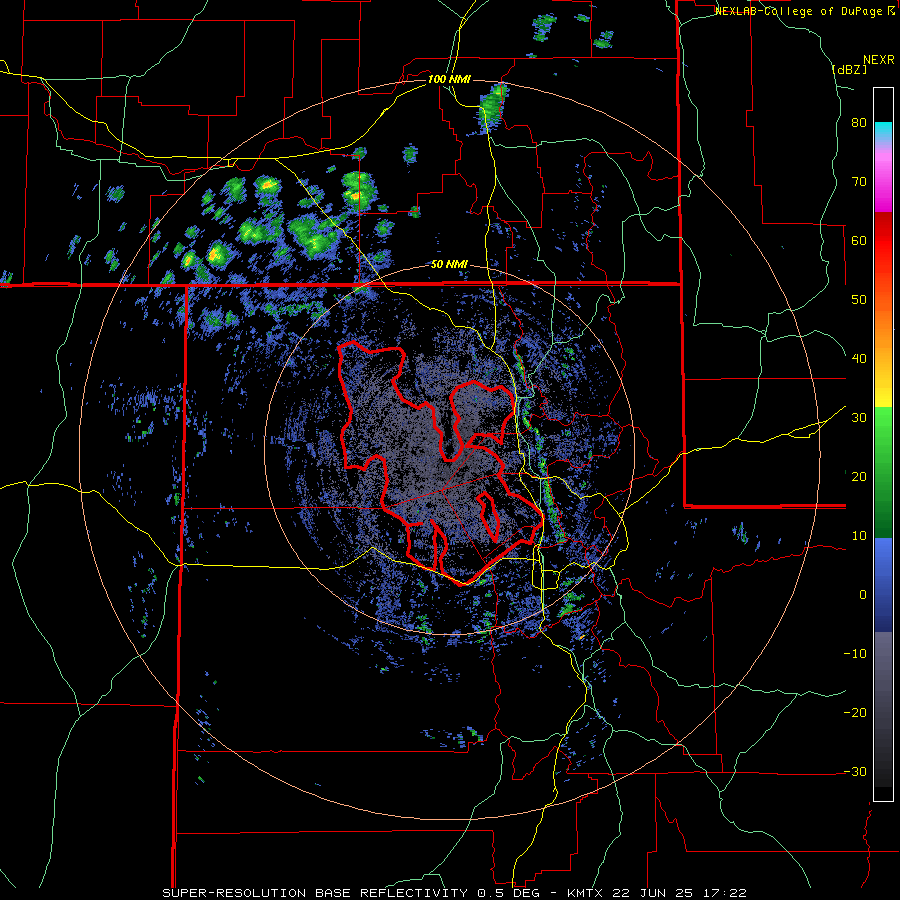Click the 50 value on the dBZ scale
Screen dimensions: 900x900
pyautogui.click(x=859, y=300)
